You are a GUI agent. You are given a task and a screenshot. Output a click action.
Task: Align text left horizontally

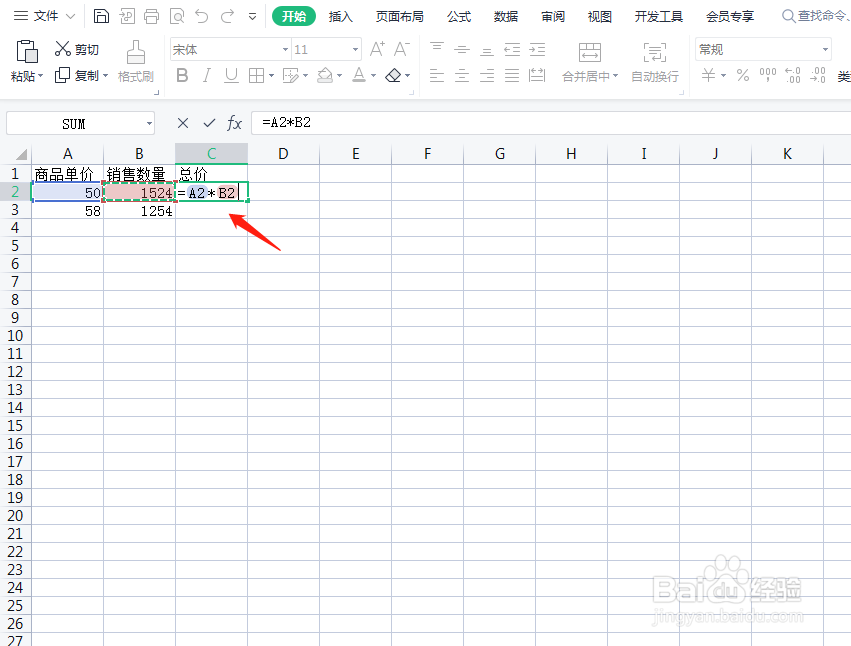tap(437, 75)
